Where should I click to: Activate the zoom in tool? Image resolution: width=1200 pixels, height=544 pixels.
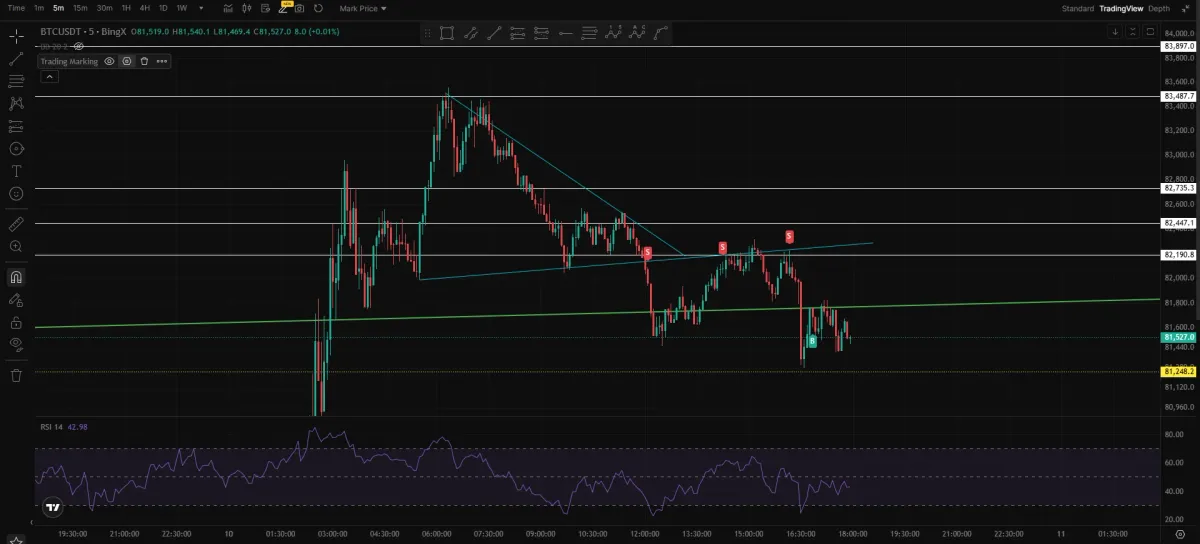point(16,246)
